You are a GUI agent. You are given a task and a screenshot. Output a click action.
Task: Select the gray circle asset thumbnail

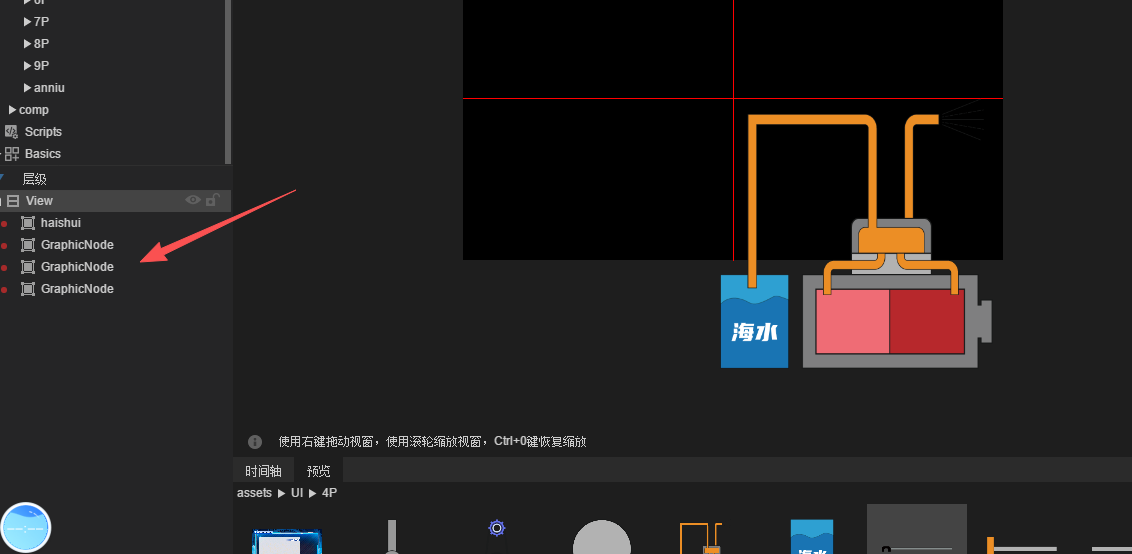pyautogui.click(x=601, y=538)
